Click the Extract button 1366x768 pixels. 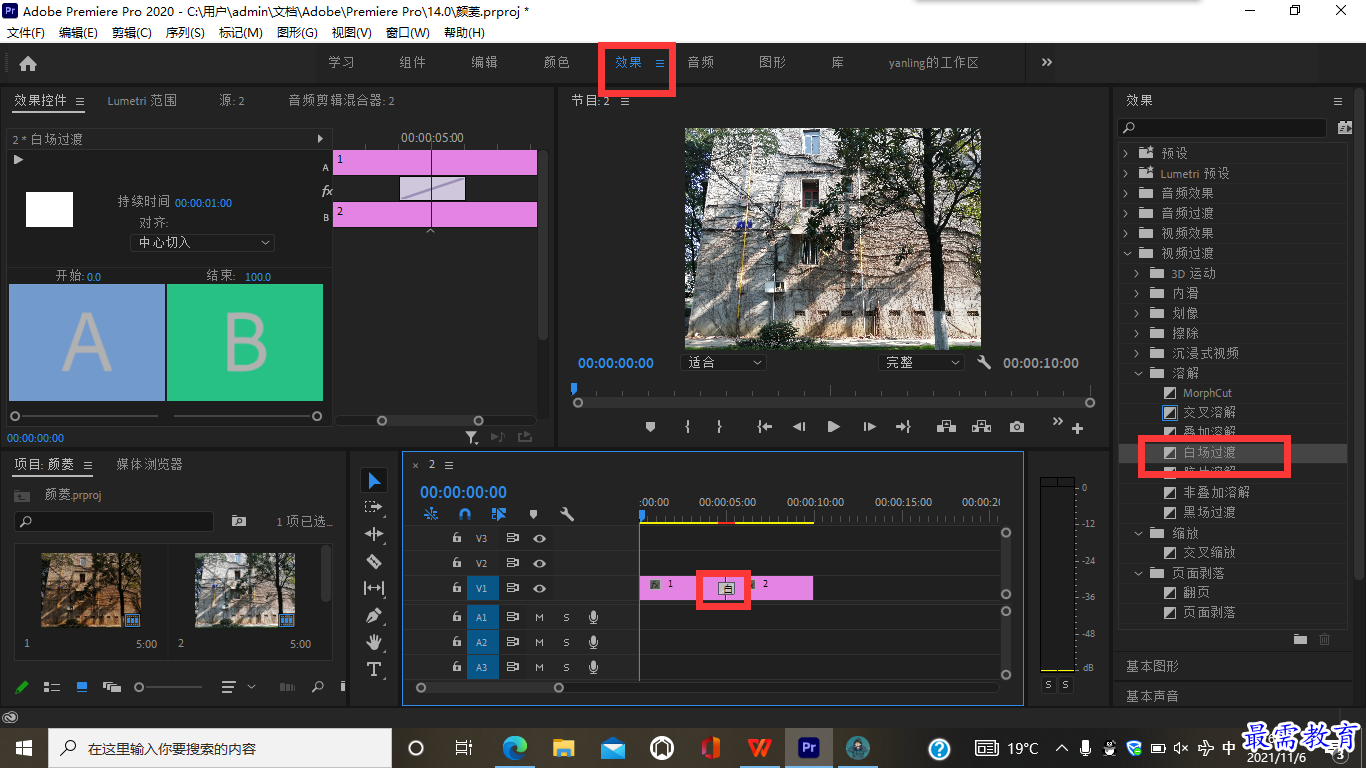pos(981,427)
